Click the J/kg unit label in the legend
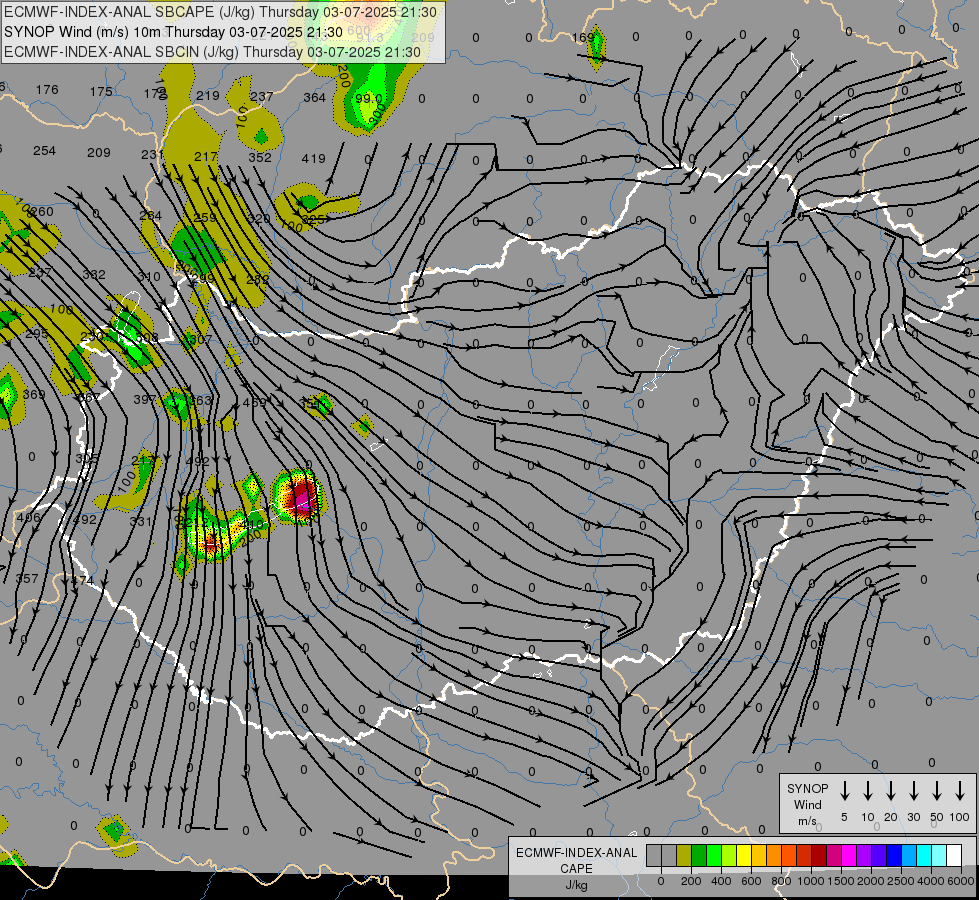 pos(576,885)
